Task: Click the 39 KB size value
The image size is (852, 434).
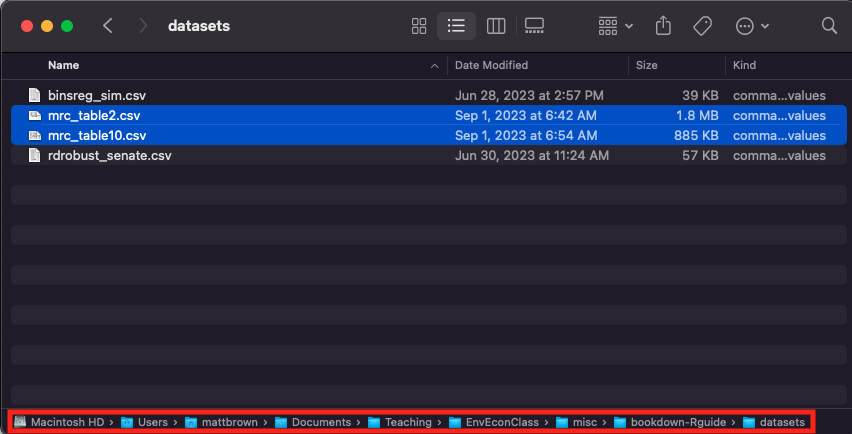Action: point(700,96)
